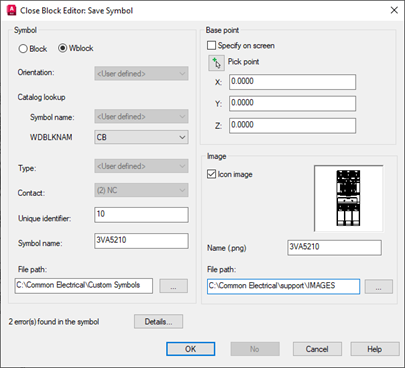
Task: Click the base point Z field
Action: click(292, 126)
